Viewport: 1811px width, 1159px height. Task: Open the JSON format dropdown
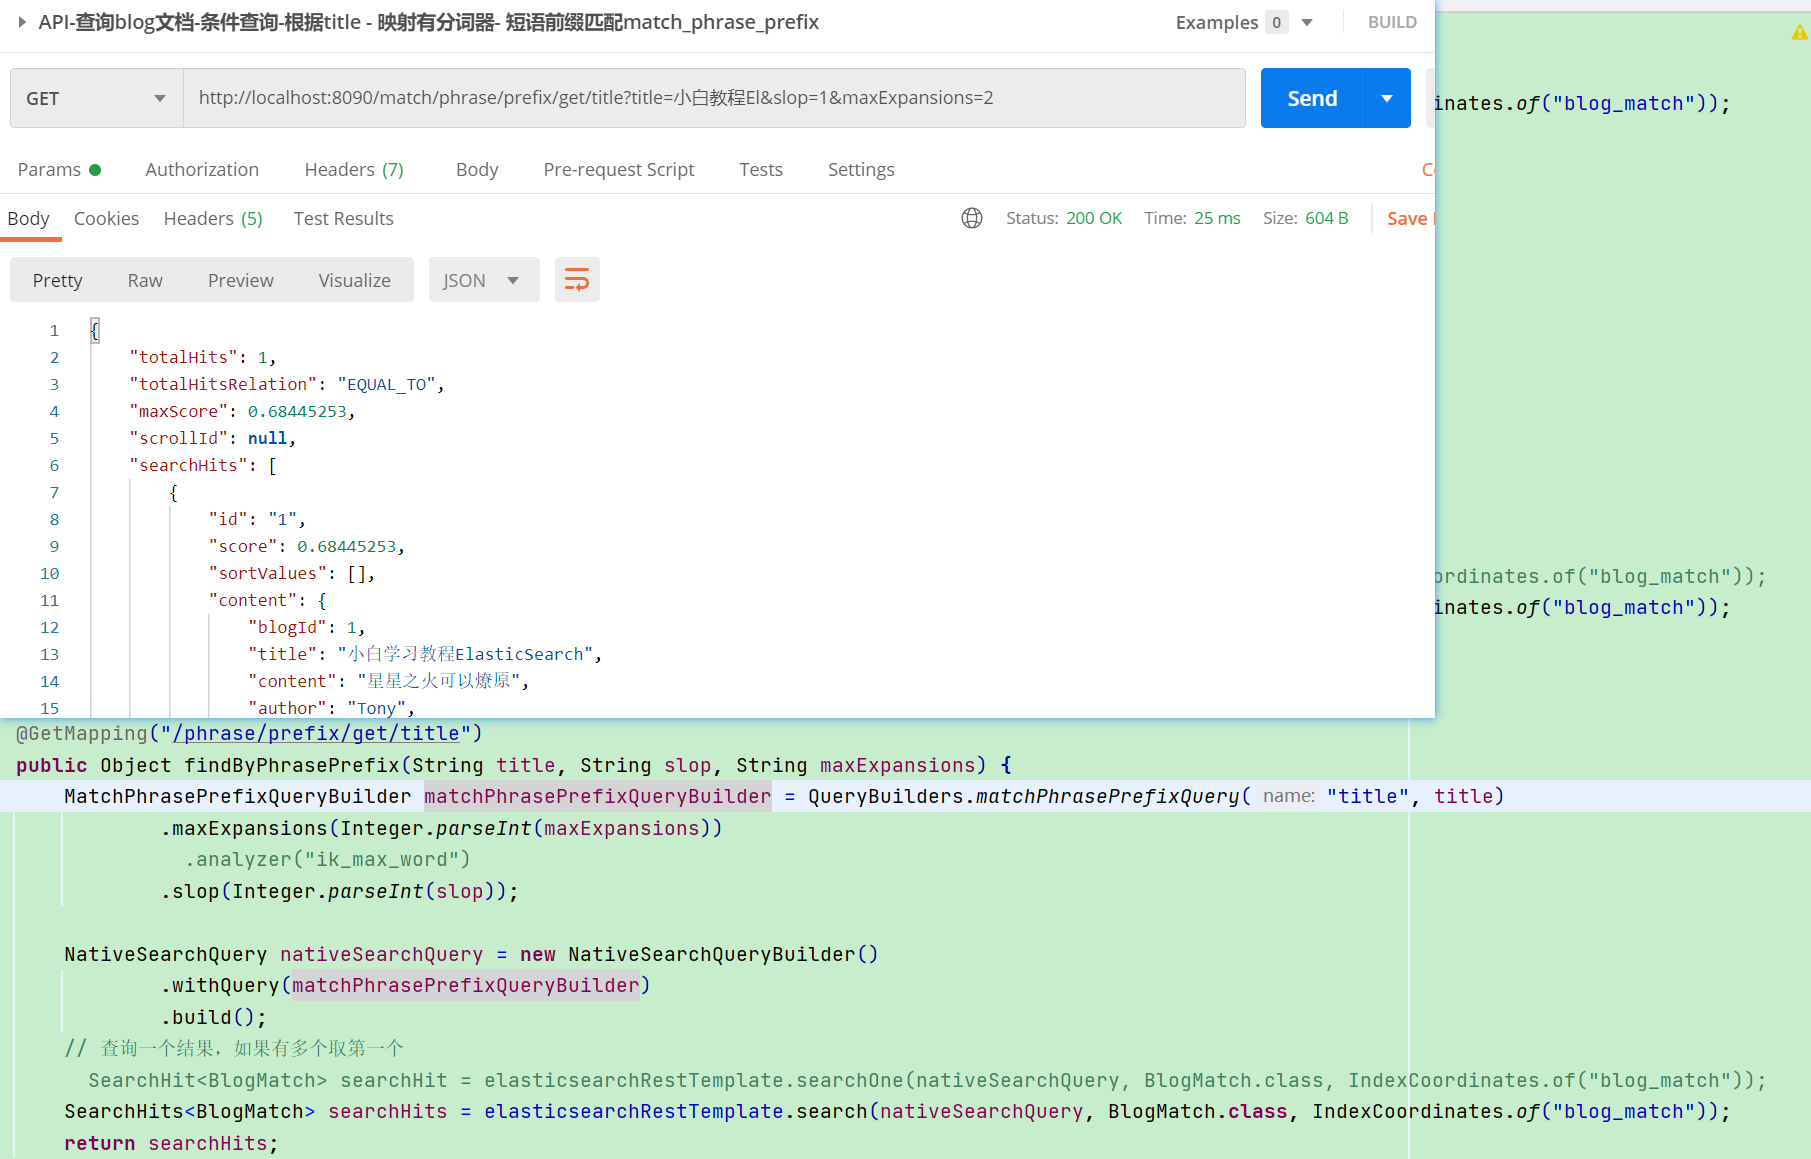point(484,280)
